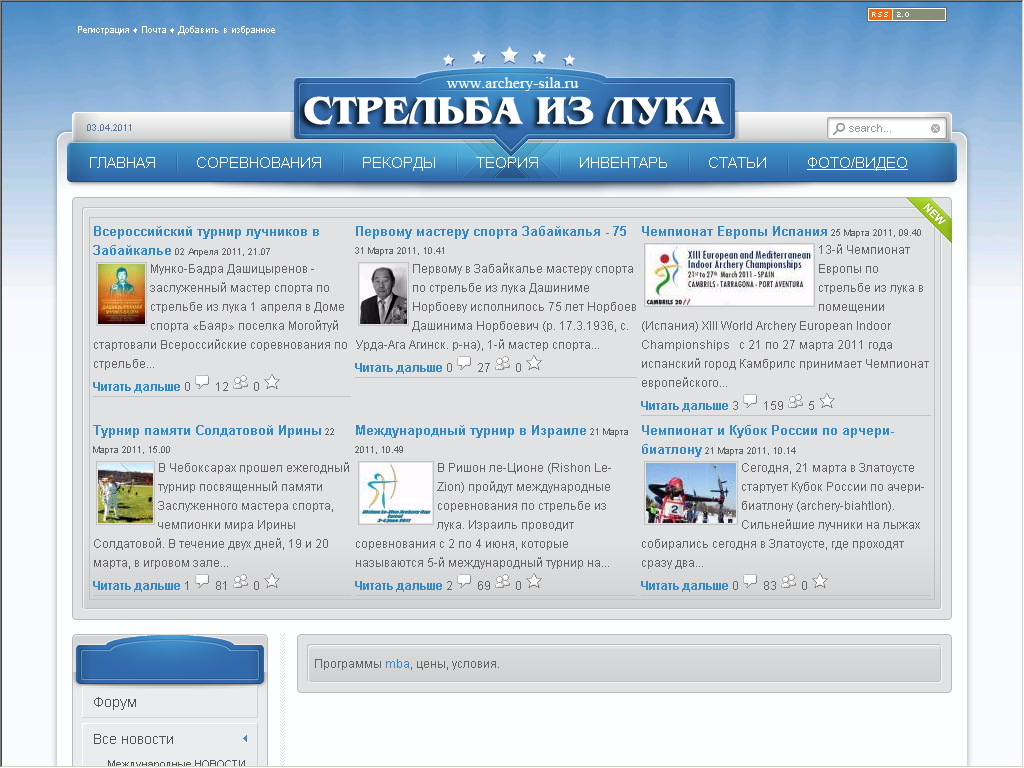The image size is (1024, 768).
Task: Click star icon under Чемпионат и Кубок России
Action: pos(820,581)
